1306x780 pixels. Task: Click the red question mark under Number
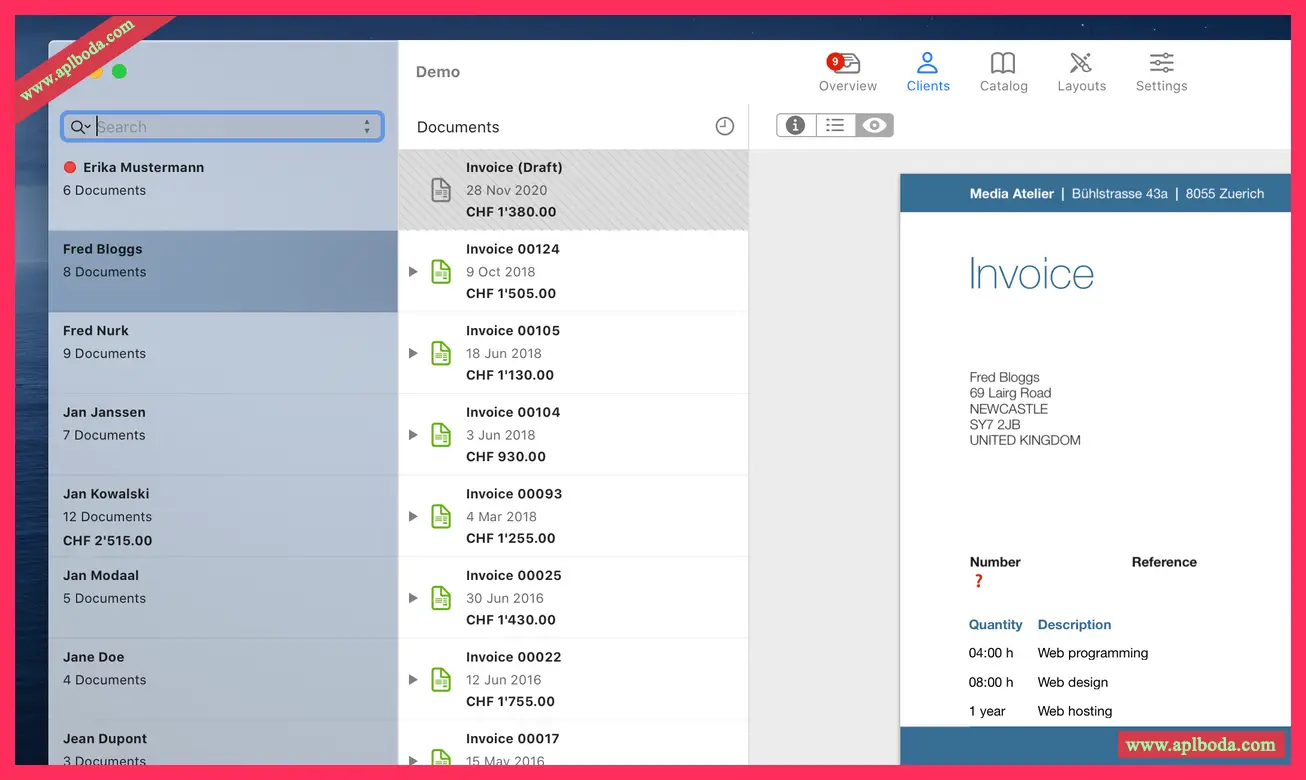(x=978, y=581)
